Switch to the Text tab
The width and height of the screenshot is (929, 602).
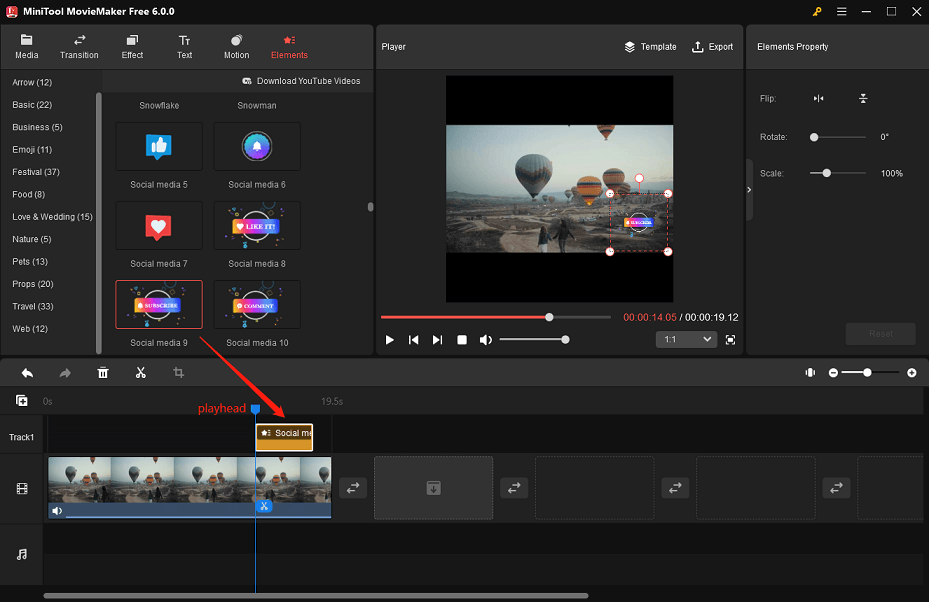tap(184, 46)
